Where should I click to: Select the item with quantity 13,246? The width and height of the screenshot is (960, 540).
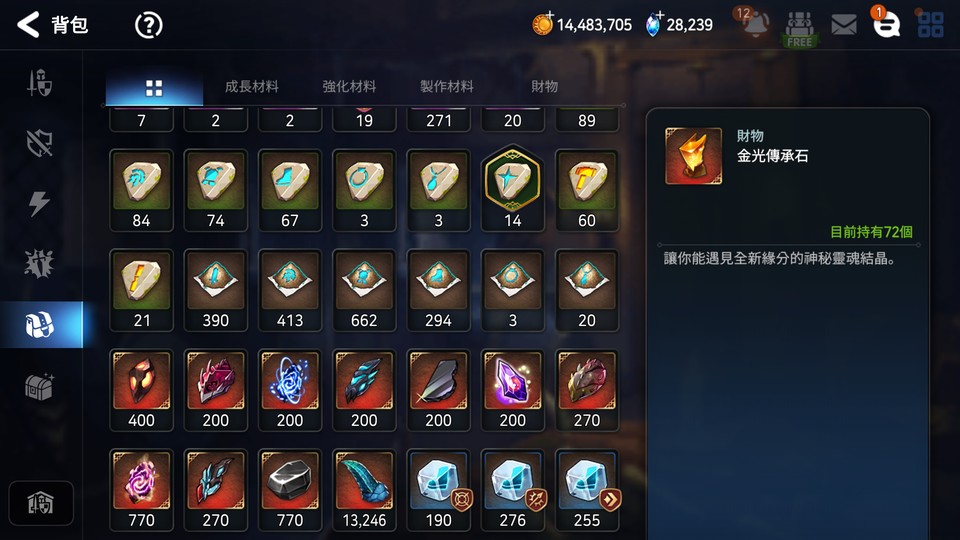coord(364,490)
